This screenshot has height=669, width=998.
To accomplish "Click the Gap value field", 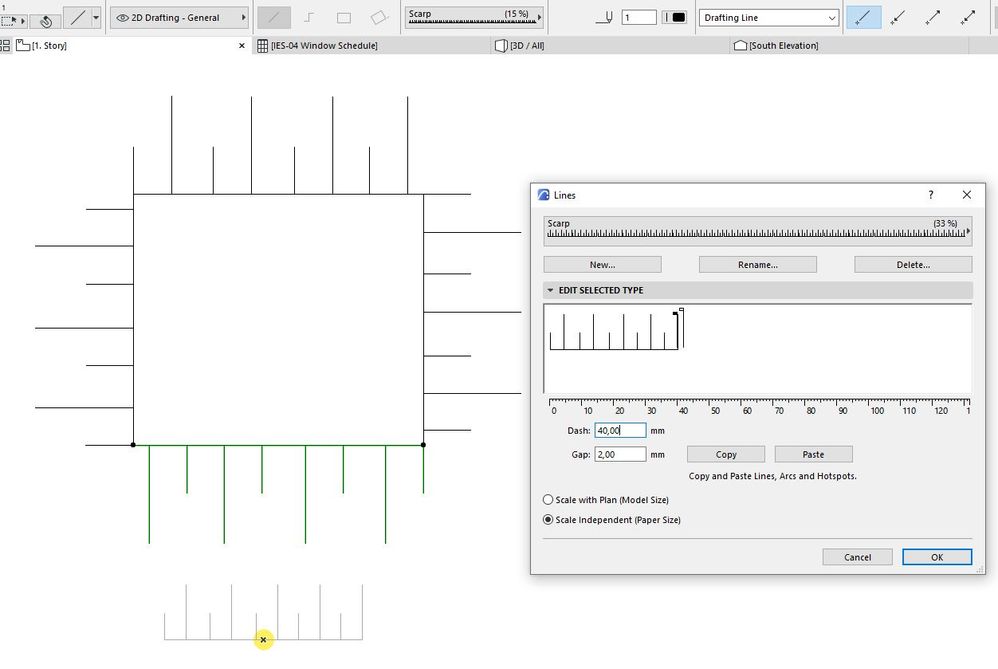I will 620,454.
